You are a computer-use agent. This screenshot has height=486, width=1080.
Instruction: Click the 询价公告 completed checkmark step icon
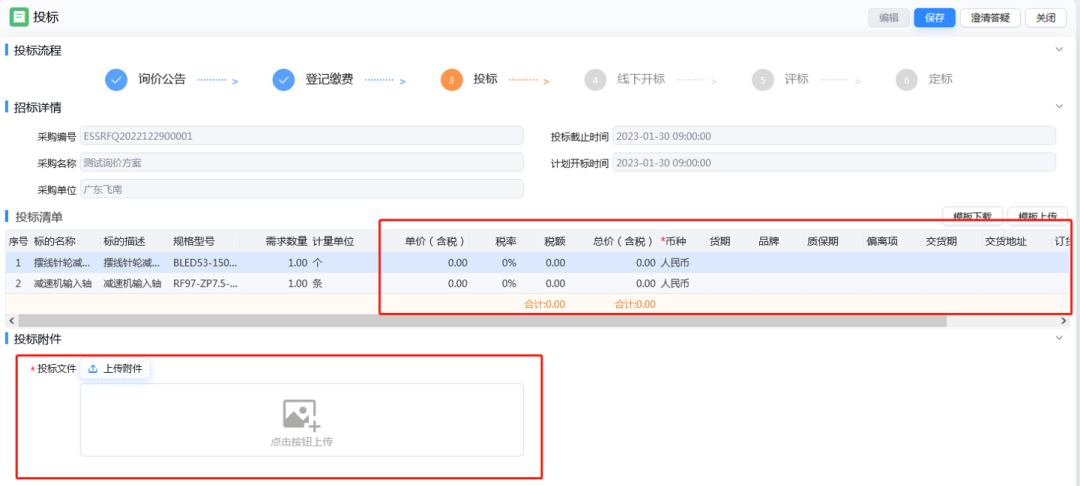(x=116, y=80)
